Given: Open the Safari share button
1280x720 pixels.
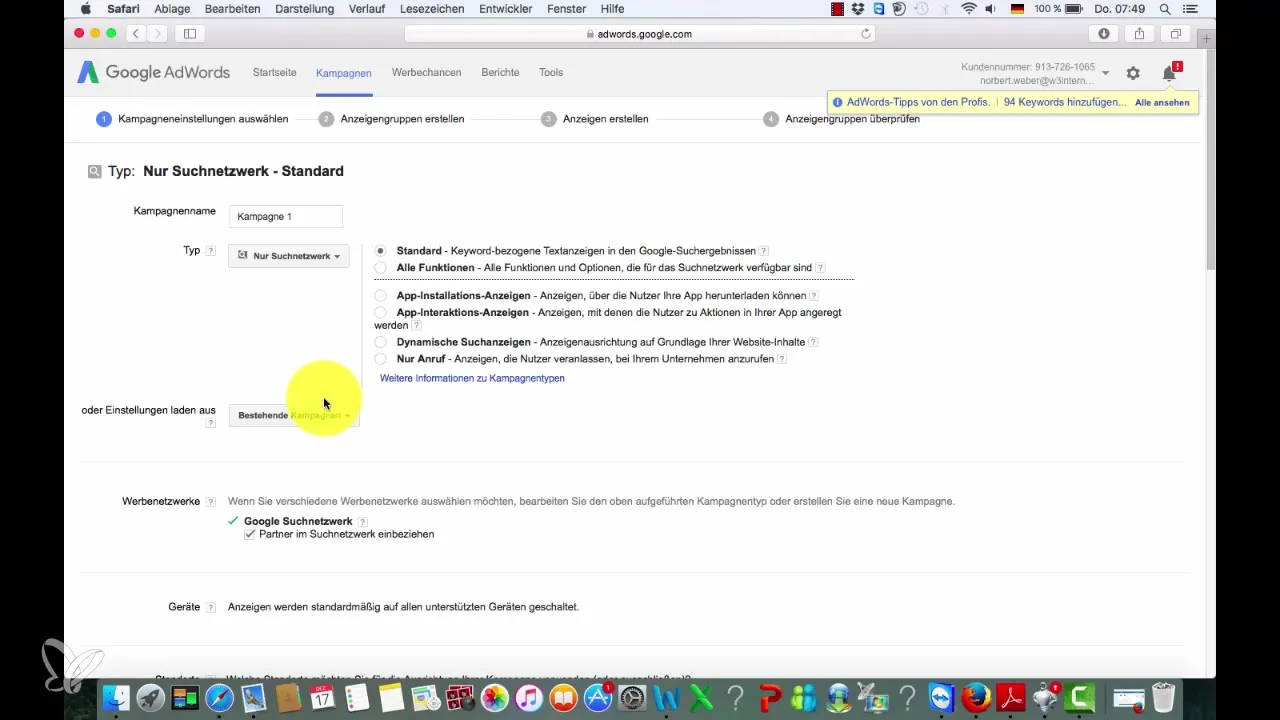Looking at the screenshot, I should [x=1139, y=34].
